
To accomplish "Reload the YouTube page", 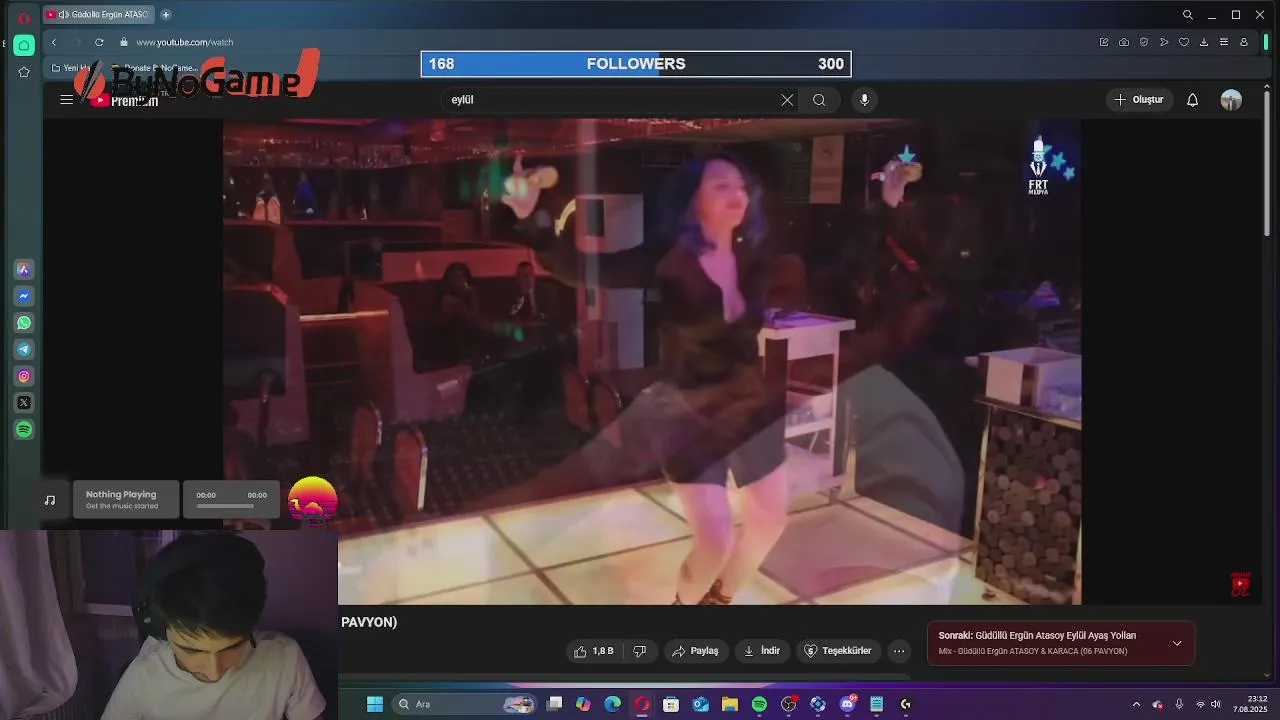I will [x=99, y=42].
